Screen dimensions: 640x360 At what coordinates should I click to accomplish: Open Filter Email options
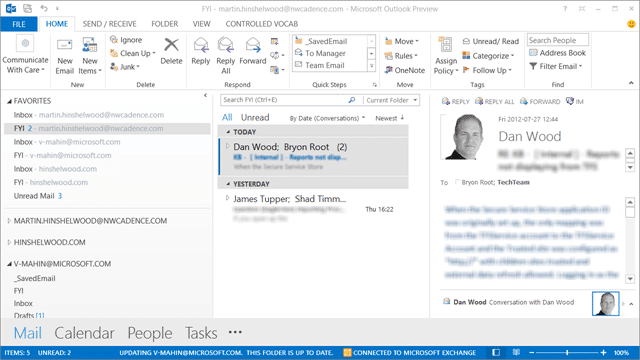pos(556,66)
